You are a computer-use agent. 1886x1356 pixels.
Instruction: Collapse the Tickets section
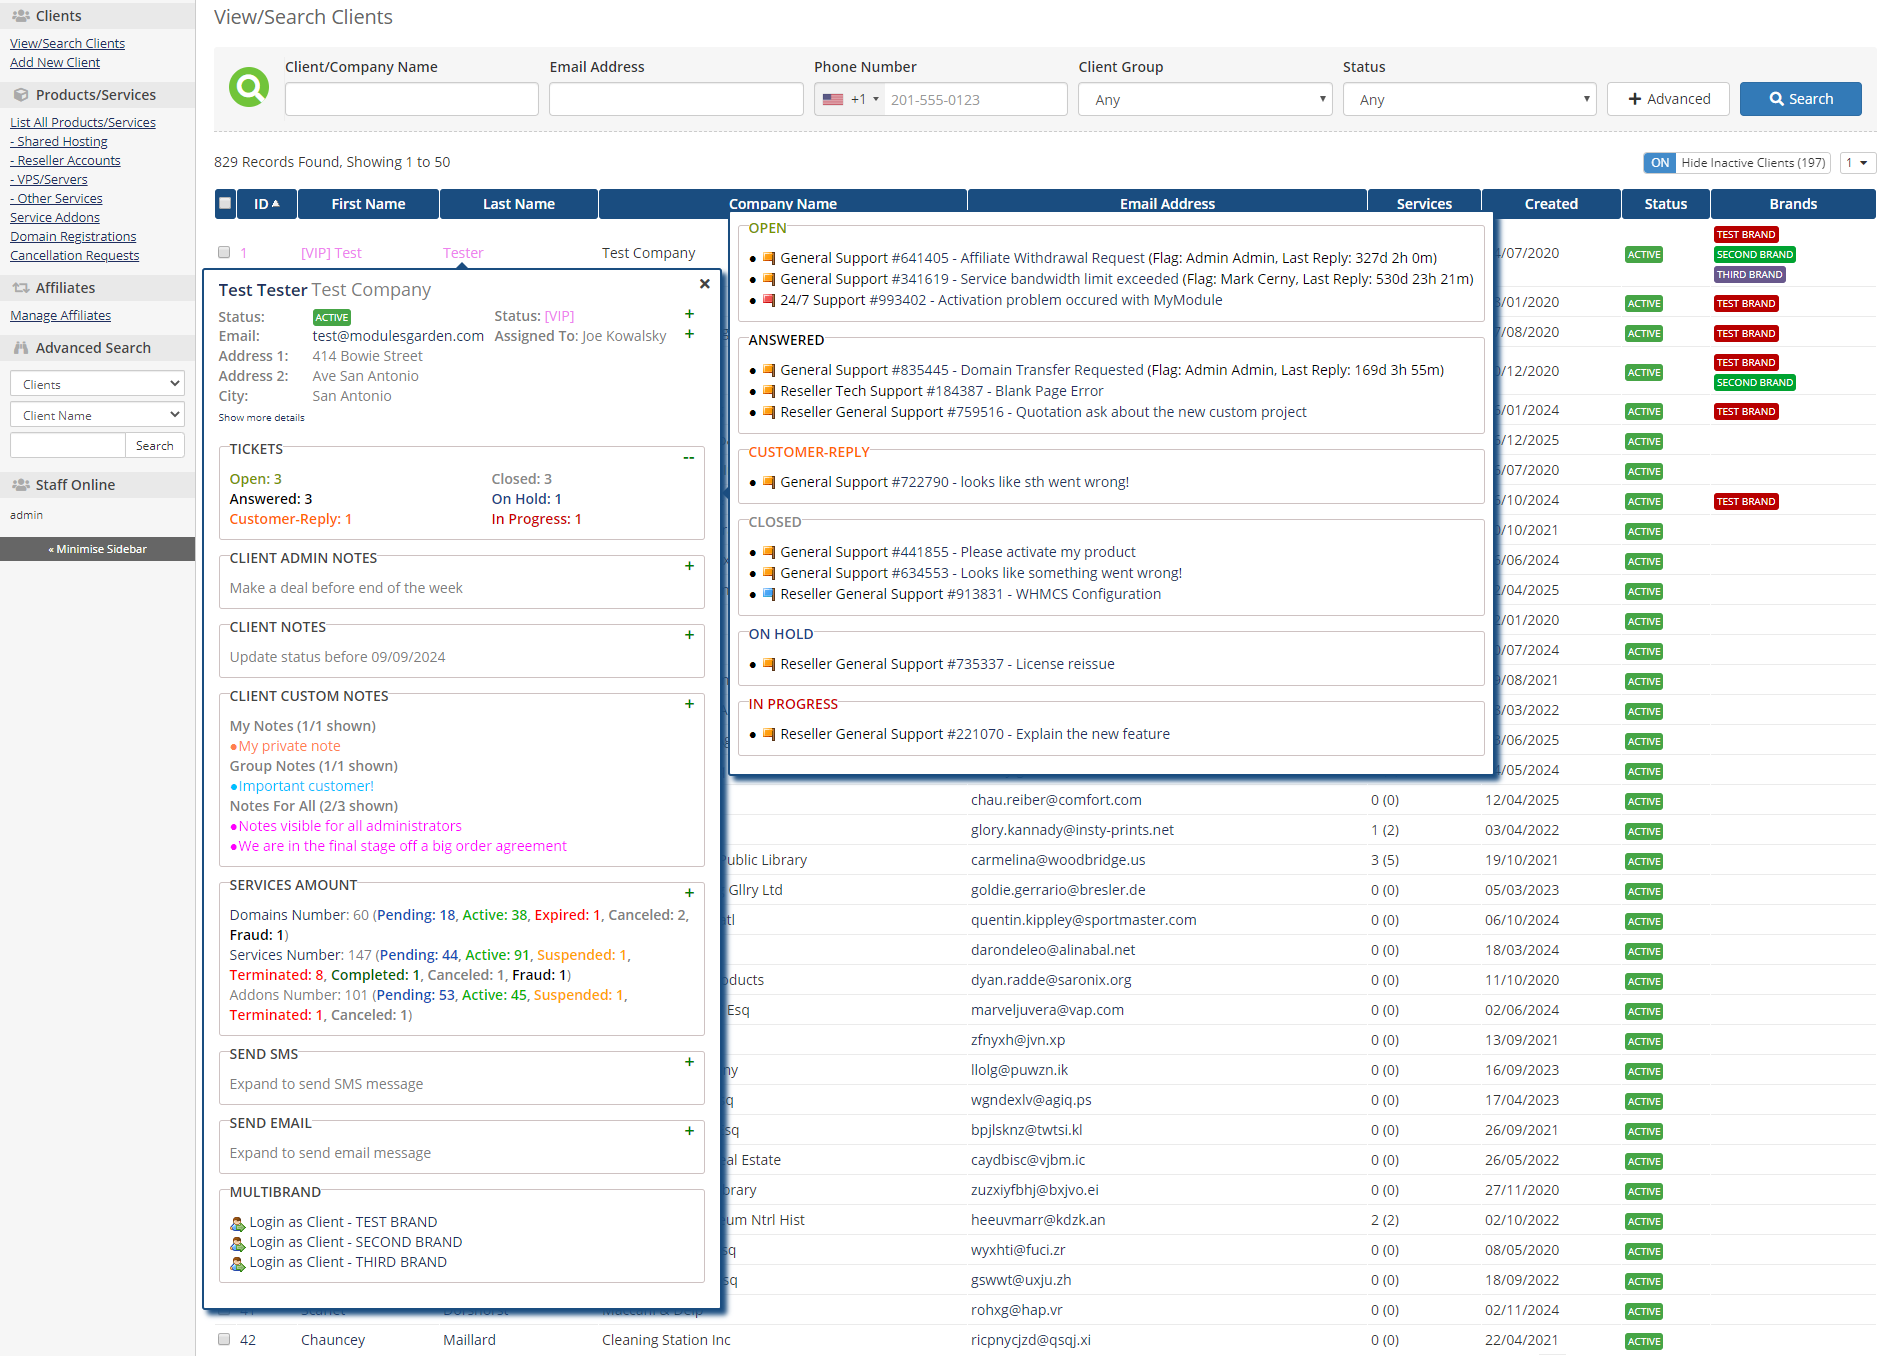pyautogui.click(x=689, y=458)
